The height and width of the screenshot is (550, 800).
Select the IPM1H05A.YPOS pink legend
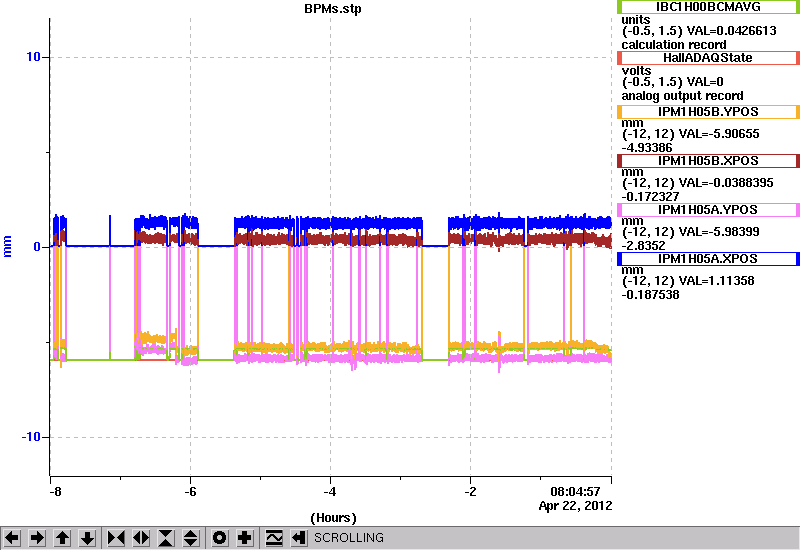[x=708, y=210]
